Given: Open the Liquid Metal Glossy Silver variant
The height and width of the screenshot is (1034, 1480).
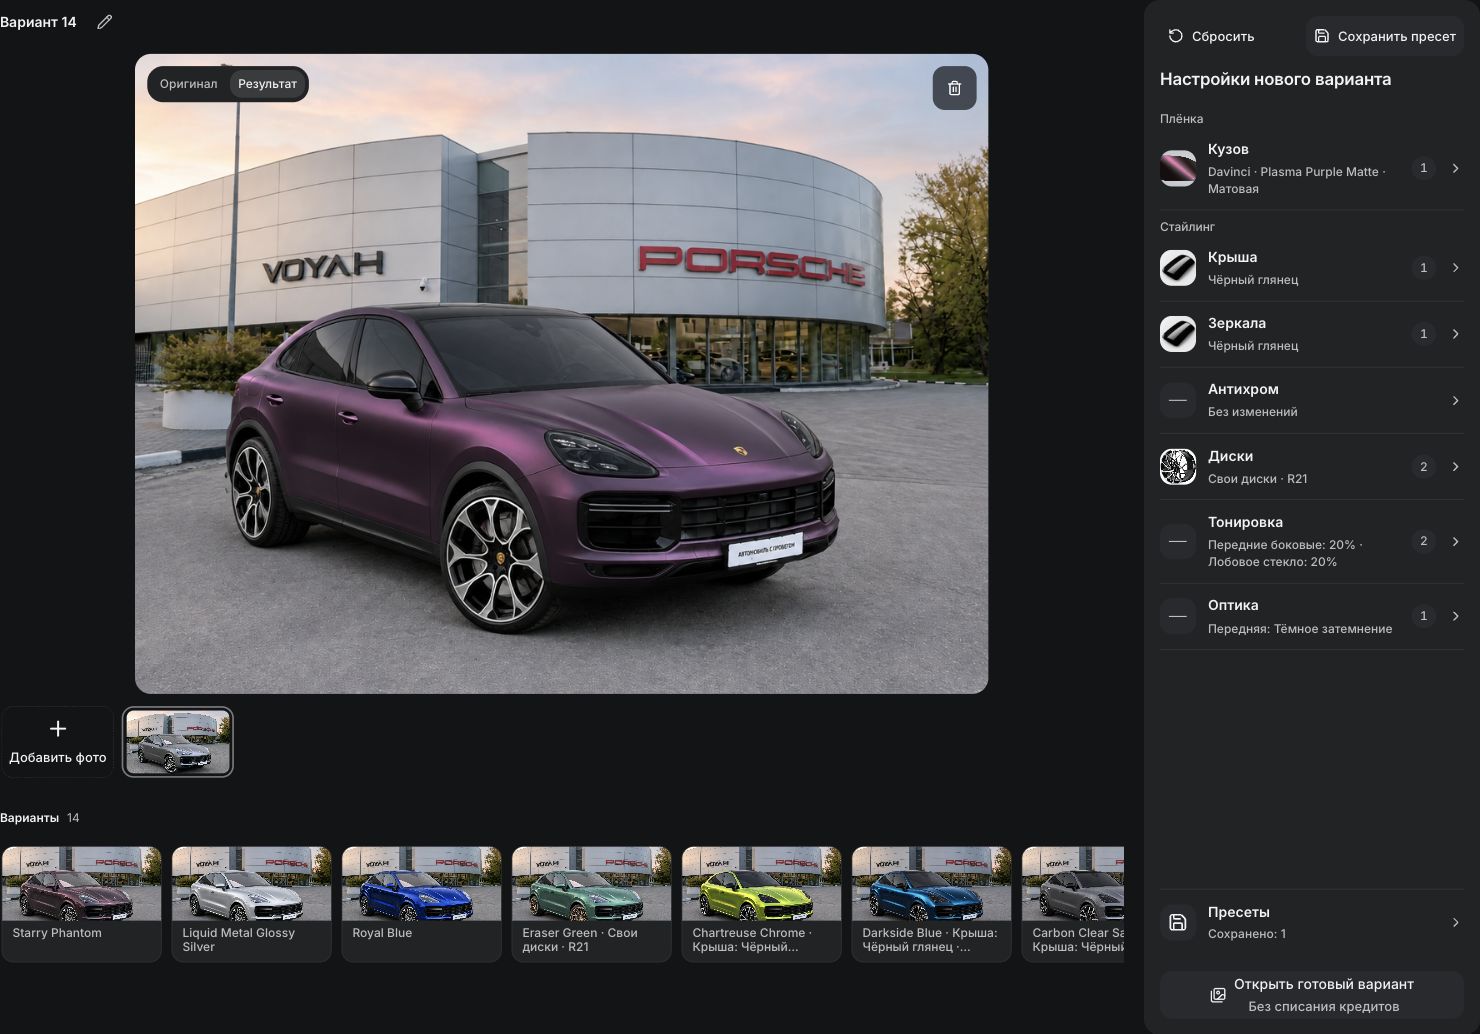Looking at the screenshot, I should (x=251, y=904).
